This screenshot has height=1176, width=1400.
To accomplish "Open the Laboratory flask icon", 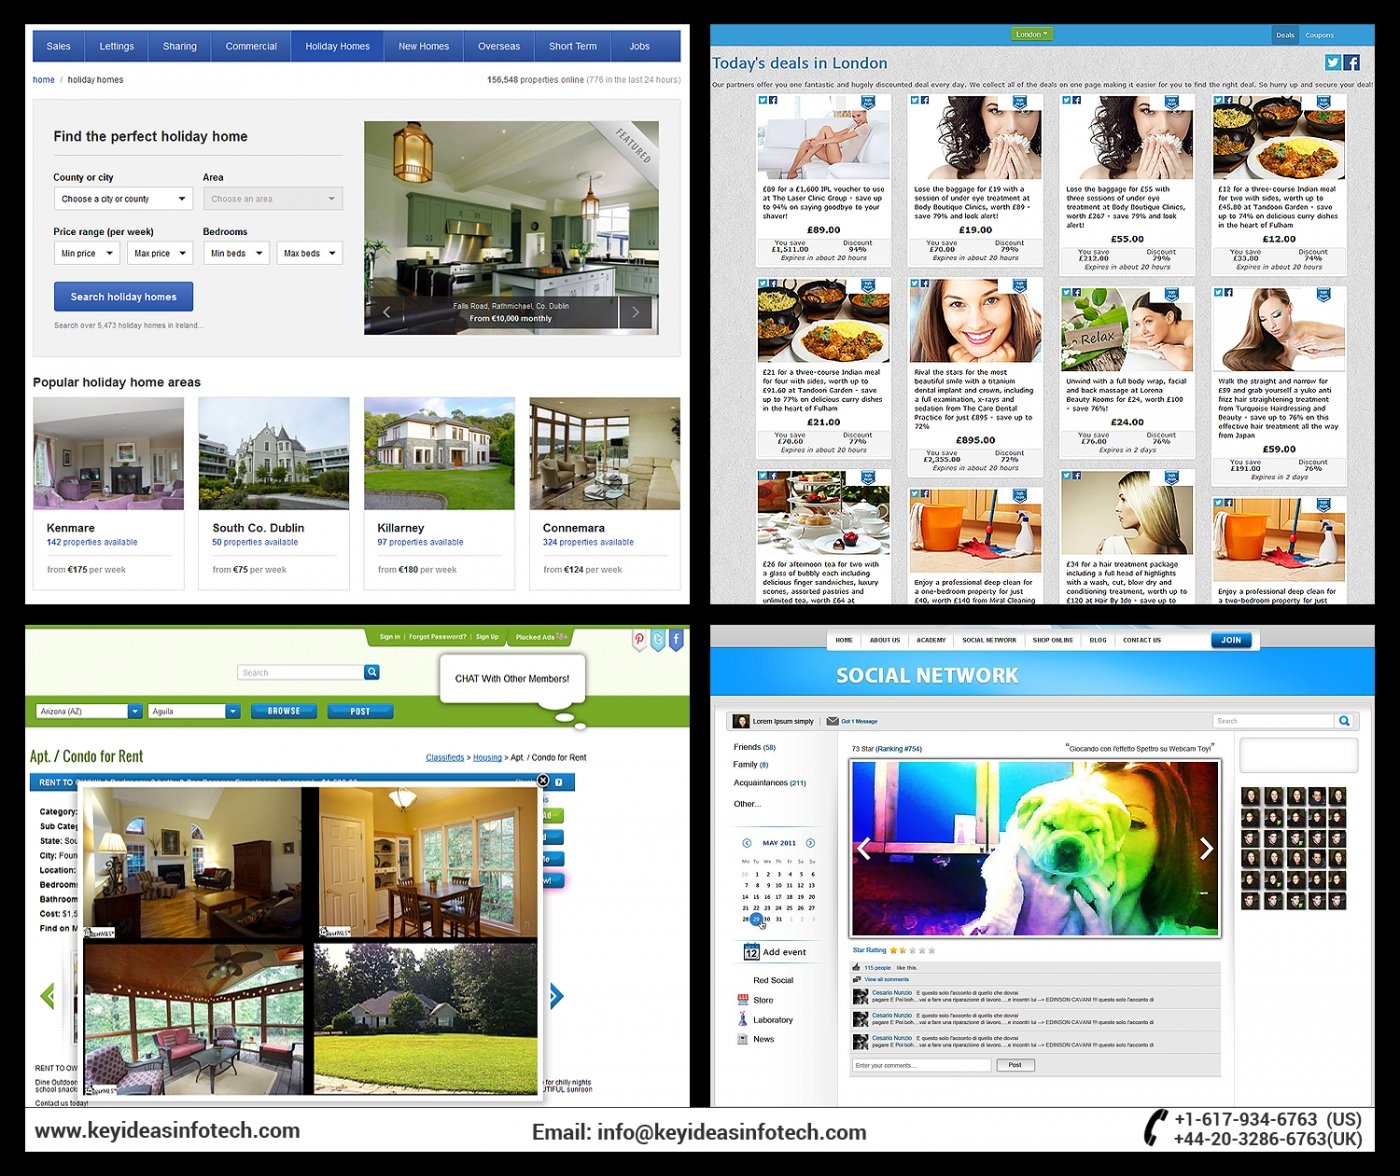I will 742,1019.
